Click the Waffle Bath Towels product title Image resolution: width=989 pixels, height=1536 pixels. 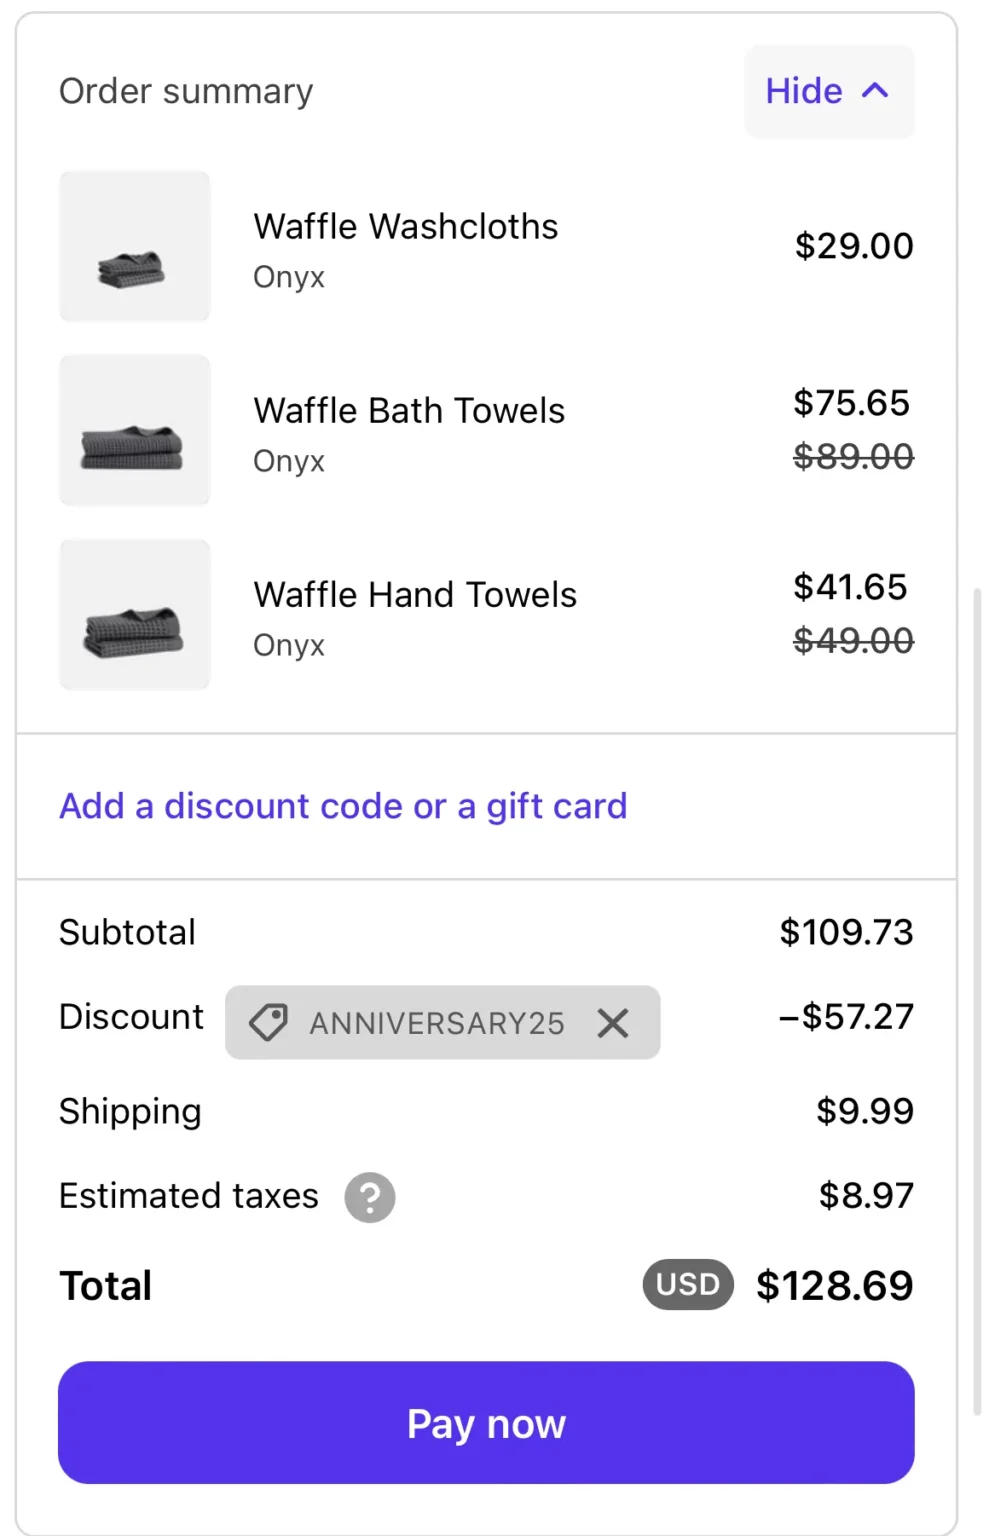[x=409, y=411]
